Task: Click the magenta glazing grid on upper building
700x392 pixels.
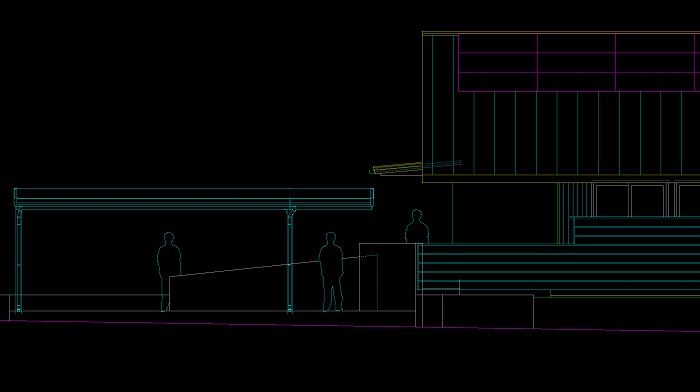Action: pyautogui.click(x=579, y=63)
